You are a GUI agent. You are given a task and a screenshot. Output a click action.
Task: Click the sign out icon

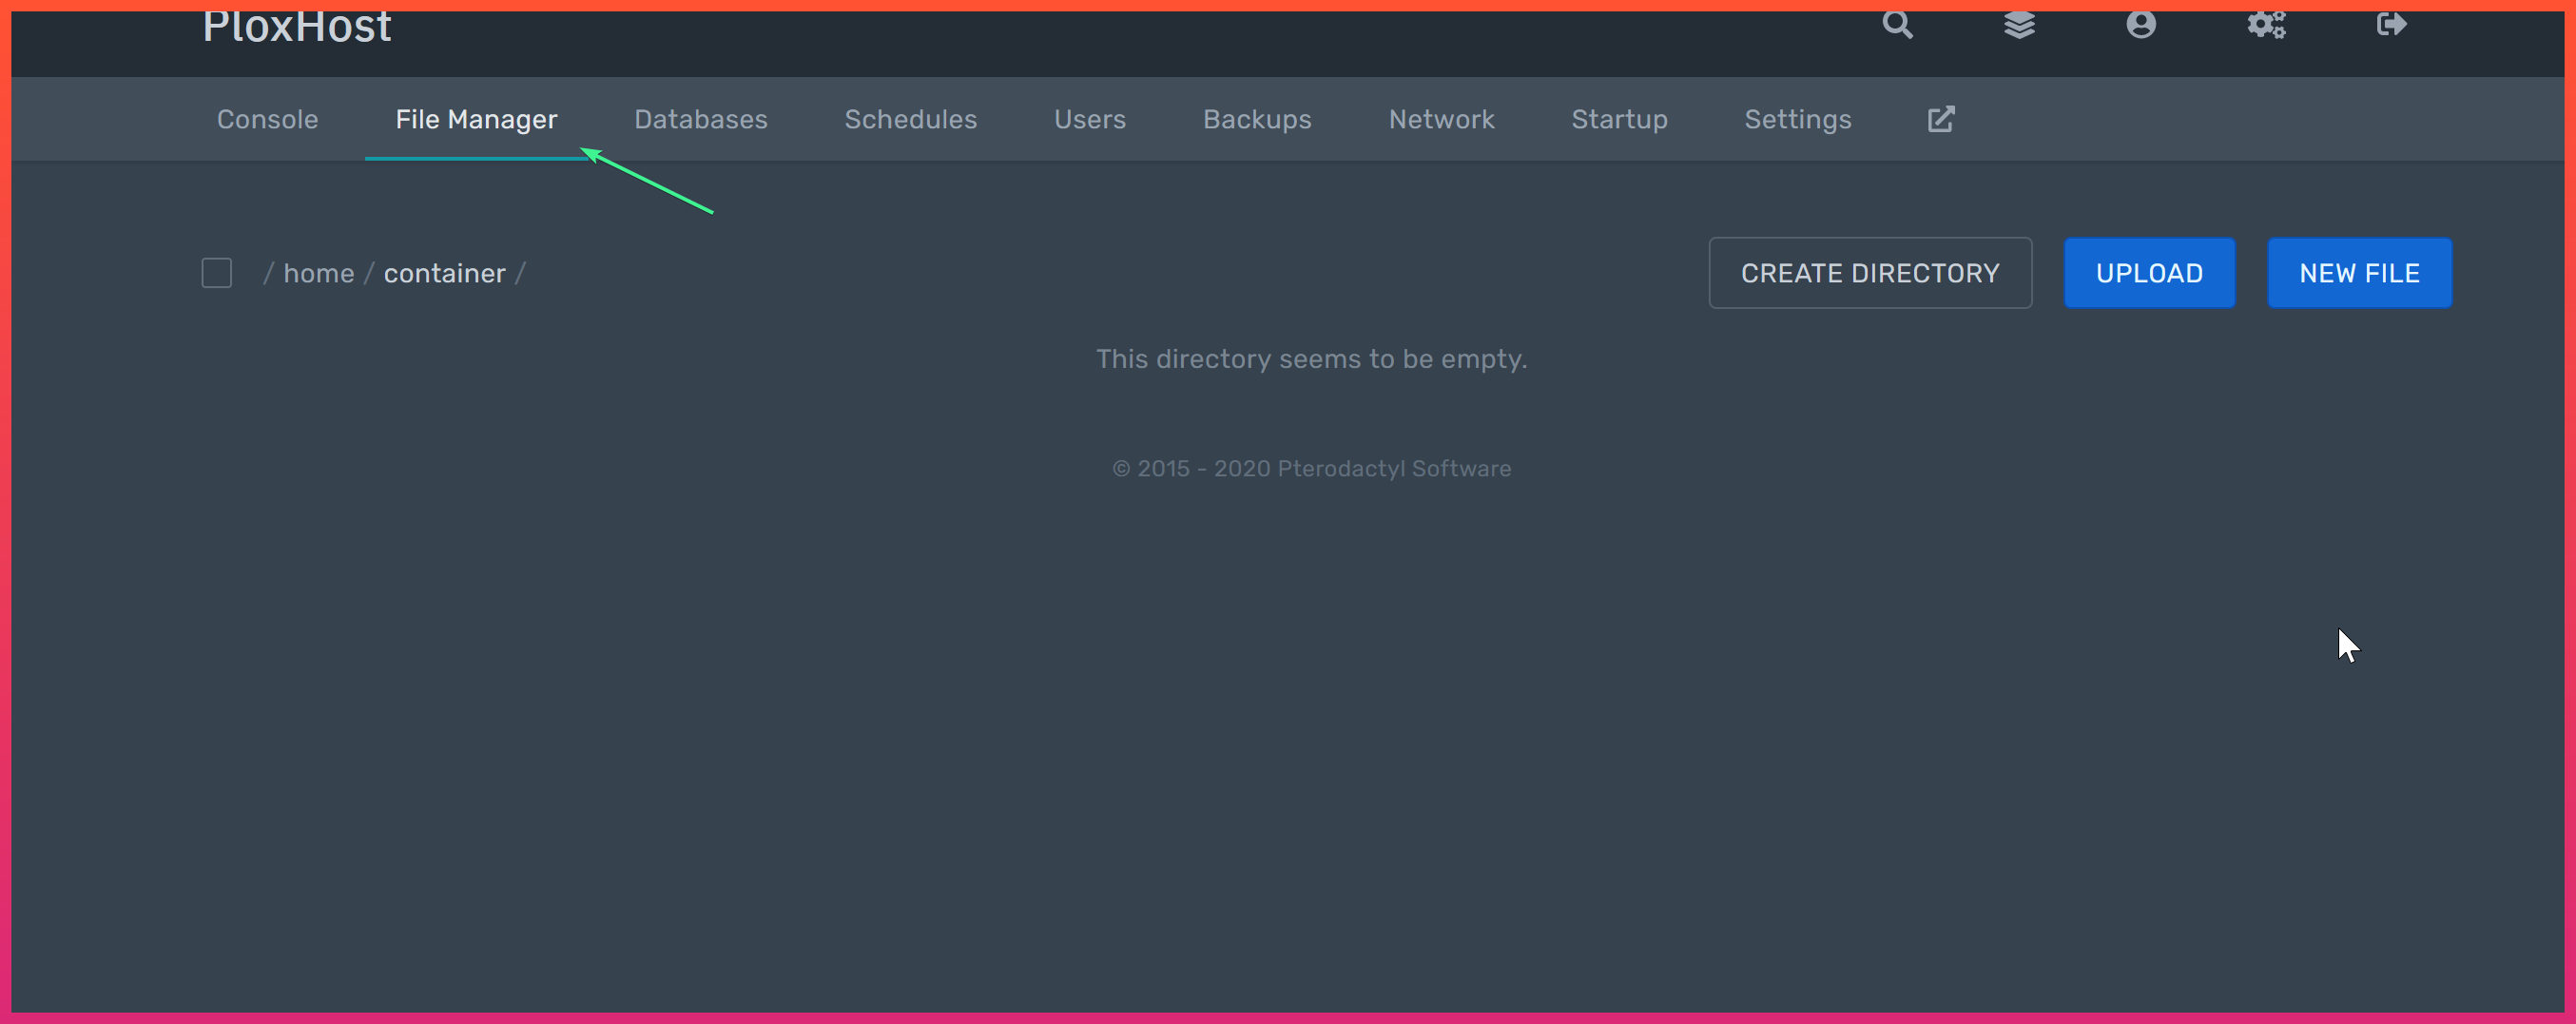pos(2391,24)
